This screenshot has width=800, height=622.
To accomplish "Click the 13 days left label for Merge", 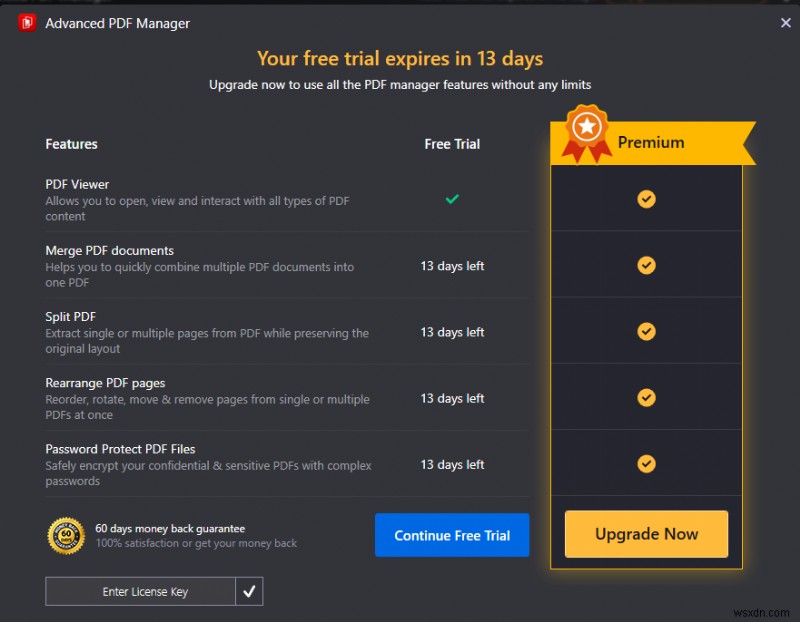I will pos(452,266).
